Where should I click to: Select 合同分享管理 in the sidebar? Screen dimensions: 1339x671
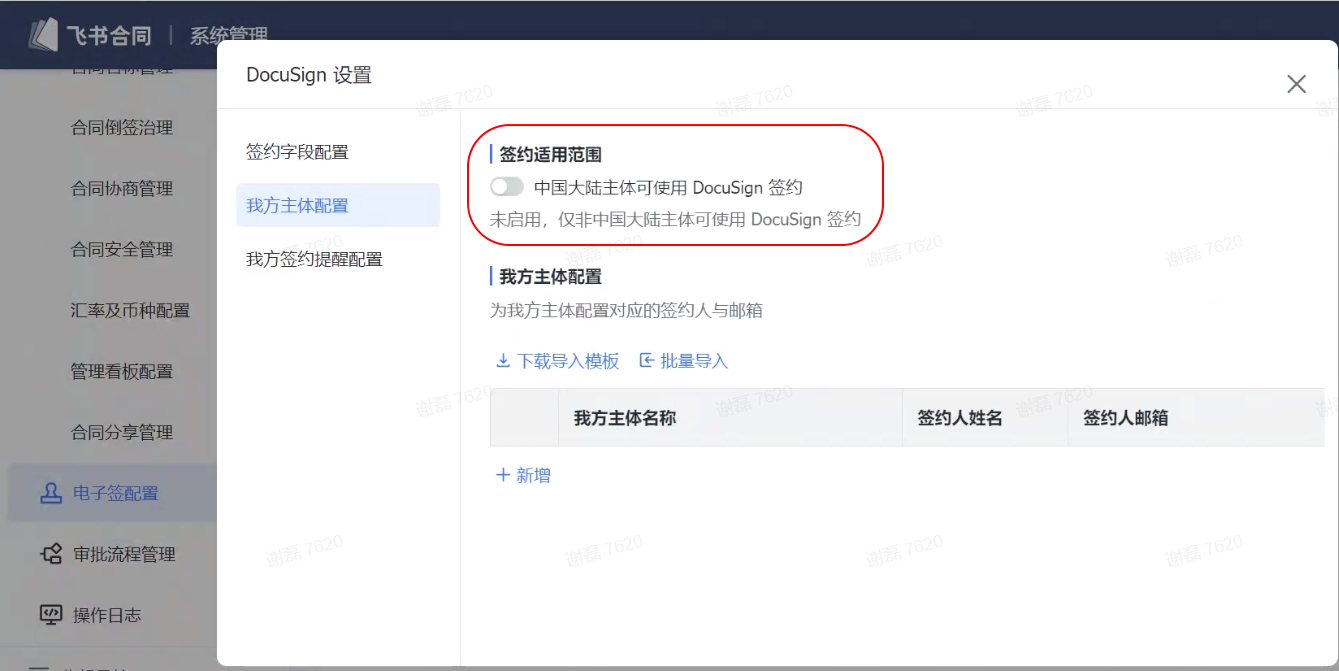click(x=122, y=432)
